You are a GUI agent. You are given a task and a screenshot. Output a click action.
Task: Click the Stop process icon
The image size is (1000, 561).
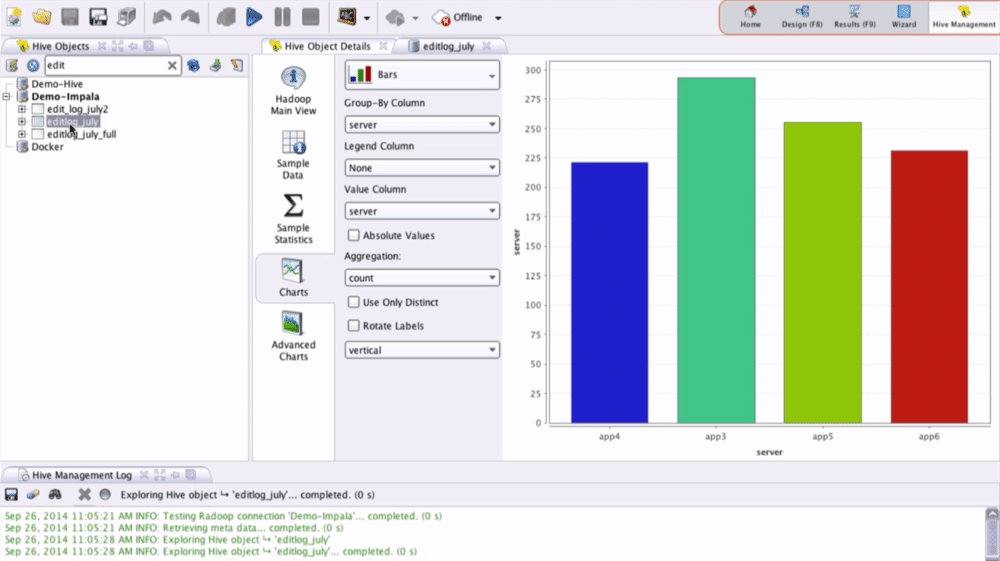pos(310,17)
